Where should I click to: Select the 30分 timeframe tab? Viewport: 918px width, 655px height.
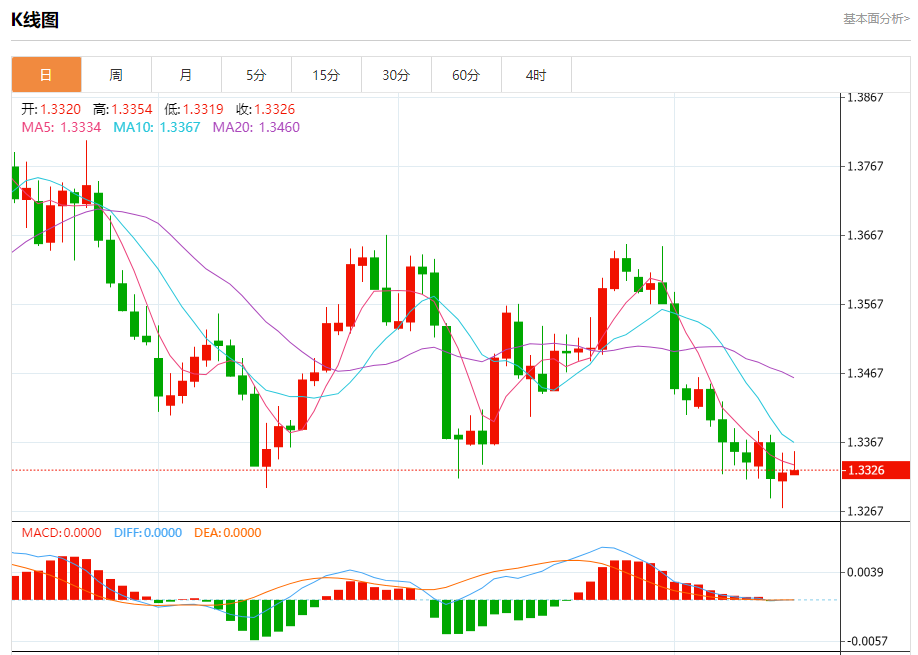point(396,75)
